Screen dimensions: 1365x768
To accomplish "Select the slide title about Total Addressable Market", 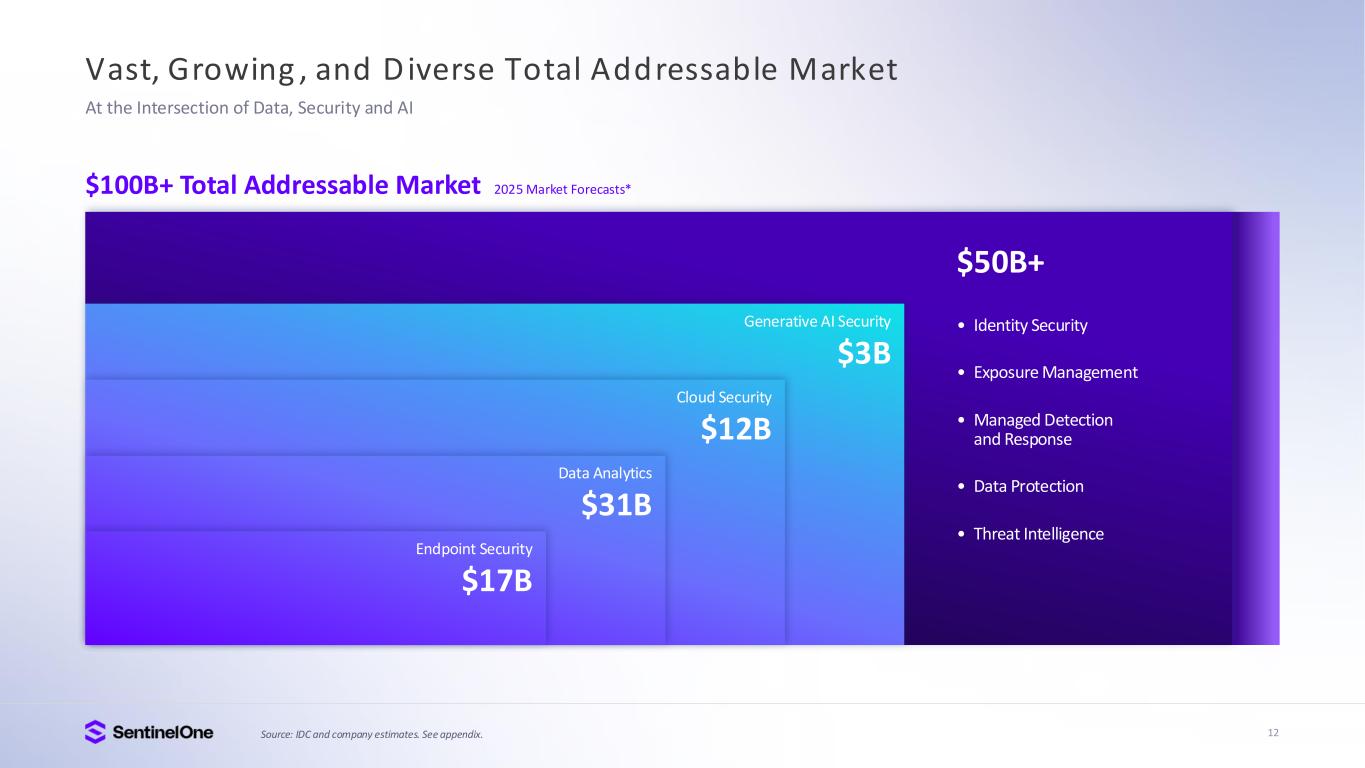I will pos(491,69).
